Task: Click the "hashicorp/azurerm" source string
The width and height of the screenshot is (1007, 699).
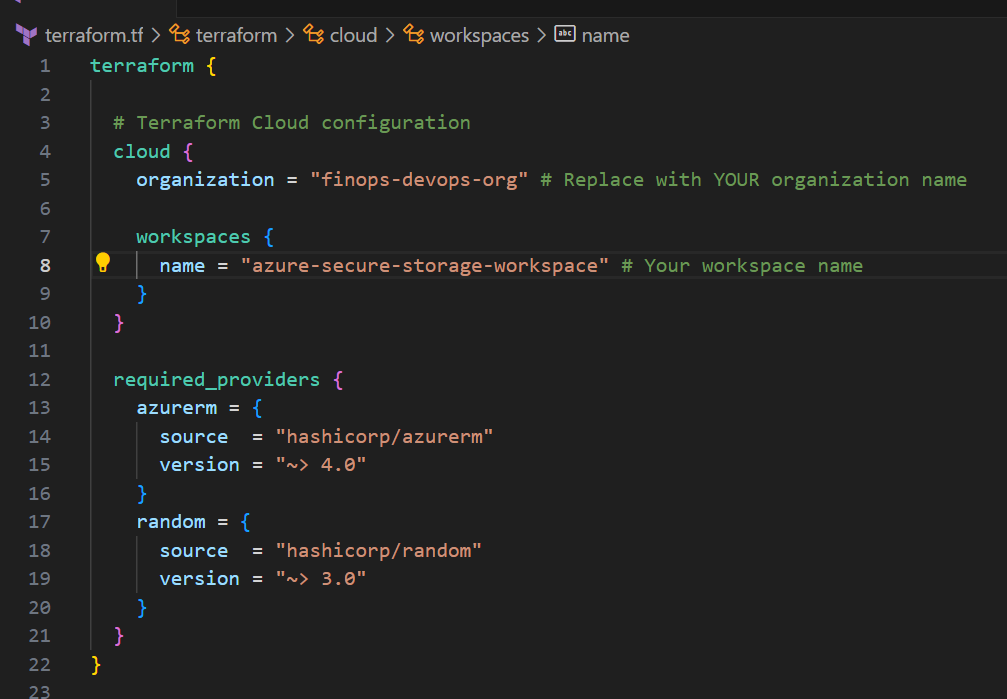Action: [385, 437]
